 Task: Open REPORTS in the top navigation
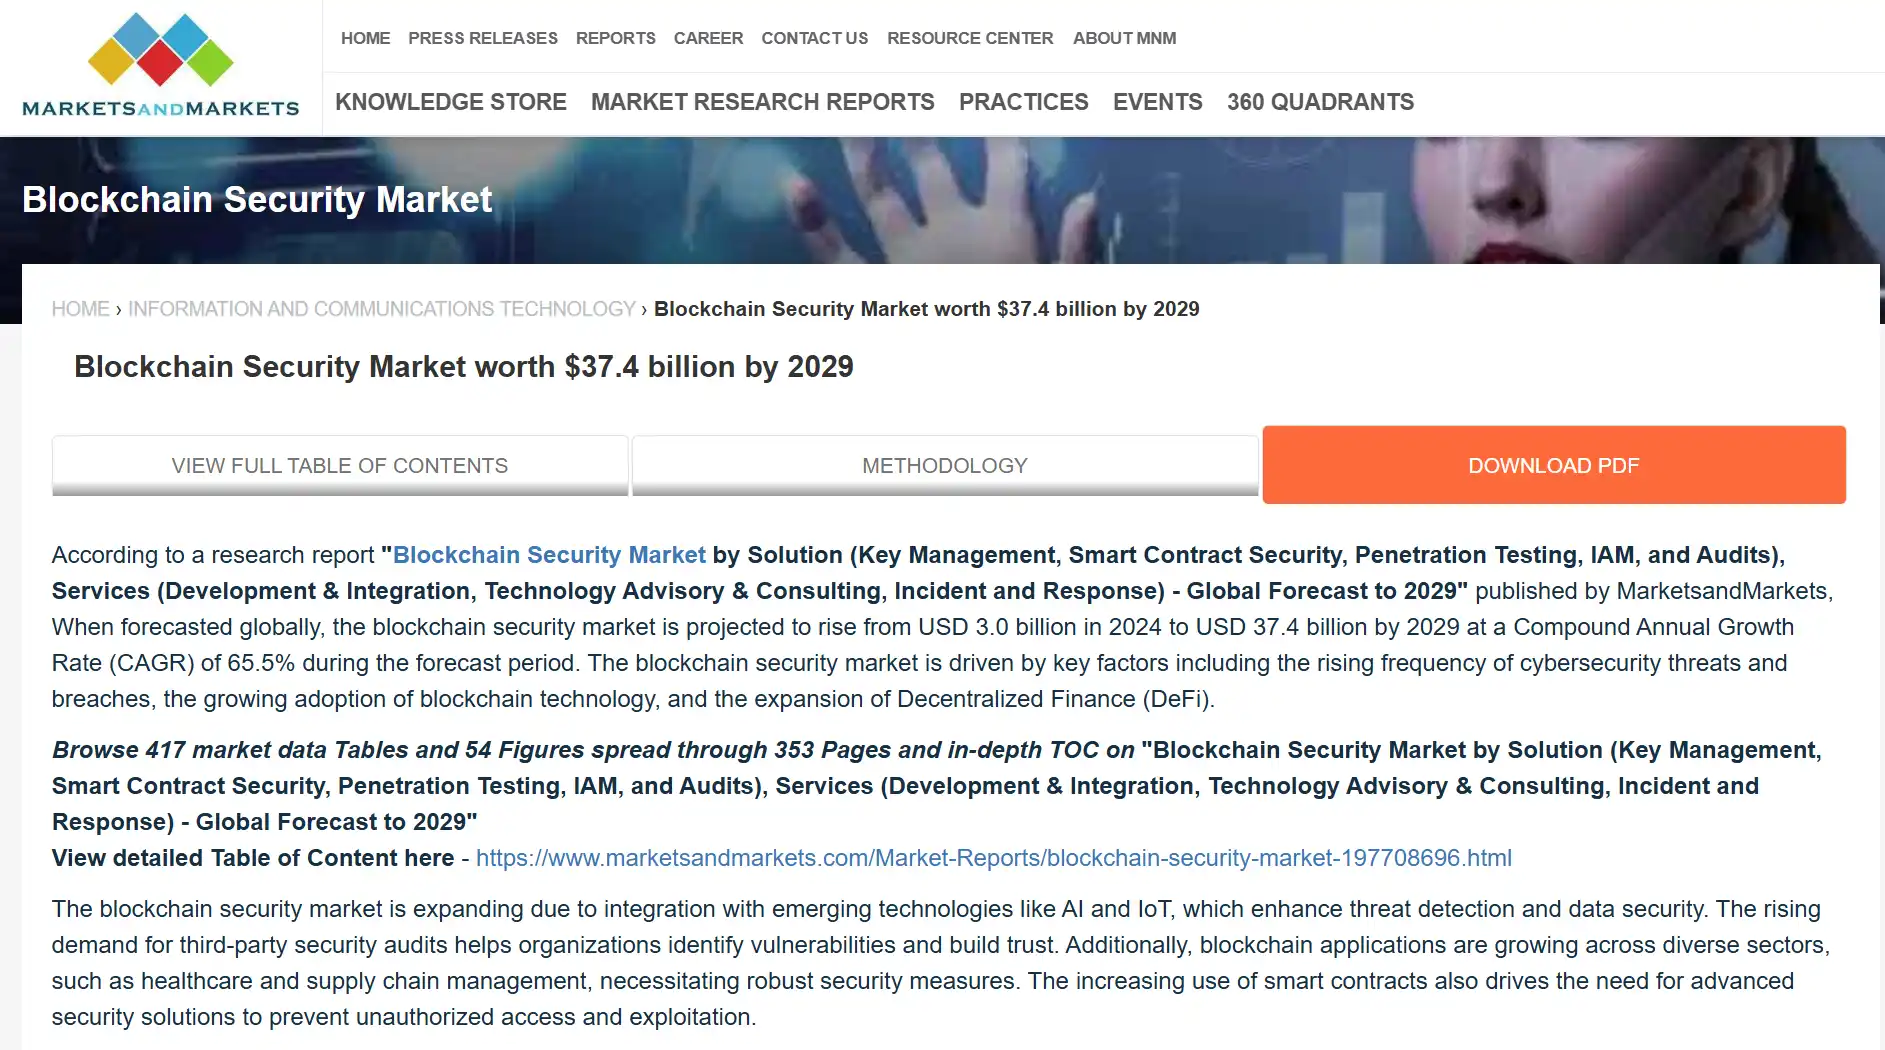(615, 38)
